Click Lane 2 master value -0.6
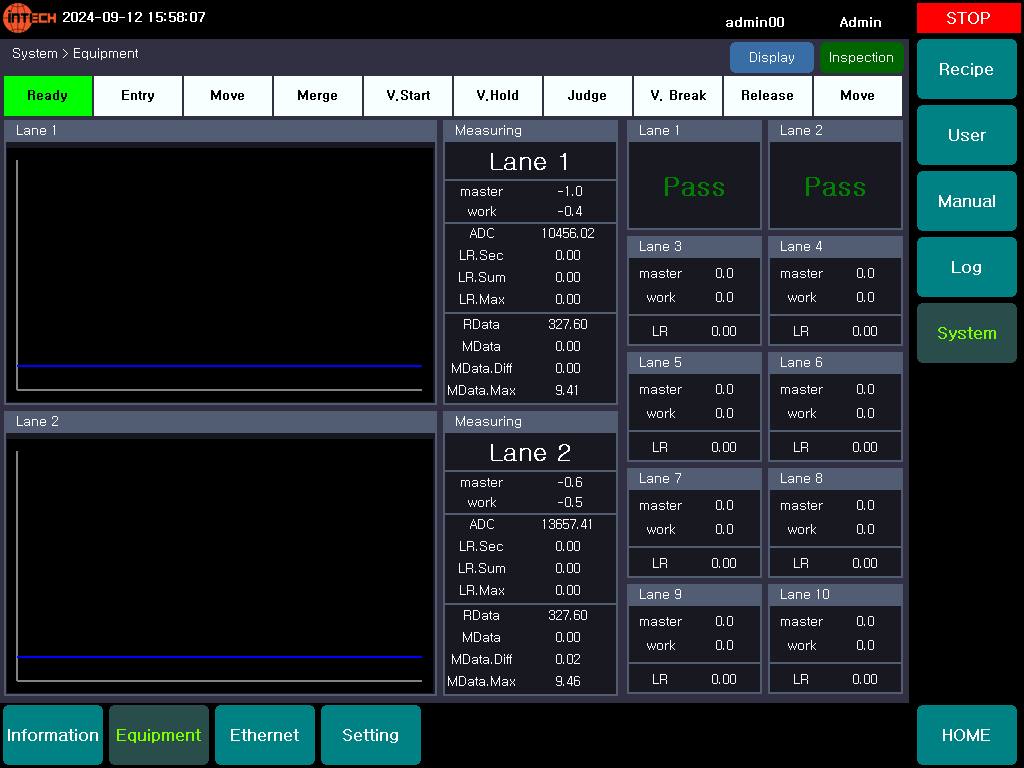This screenshot has height=768, width=1024. (x=570, y=483)
